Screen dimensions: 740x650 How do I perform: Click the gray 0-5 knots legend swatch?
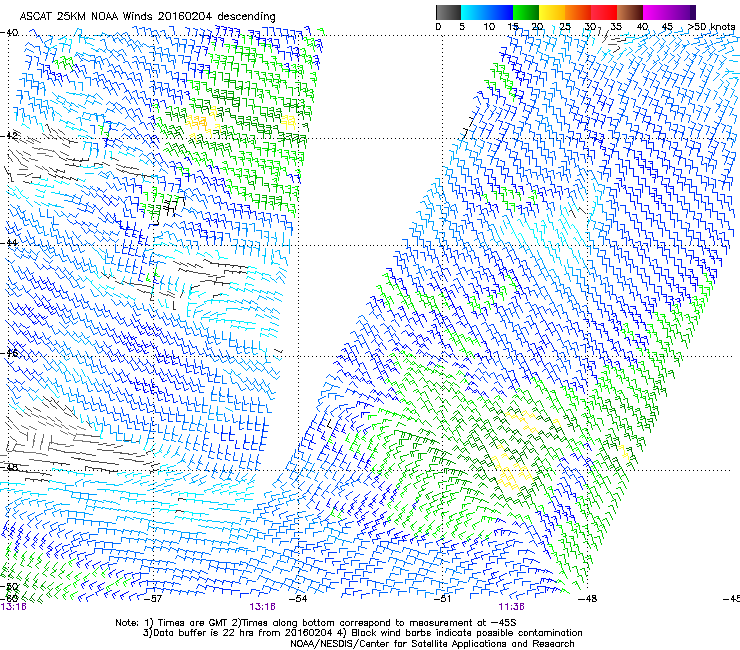[x=448, y=12]
